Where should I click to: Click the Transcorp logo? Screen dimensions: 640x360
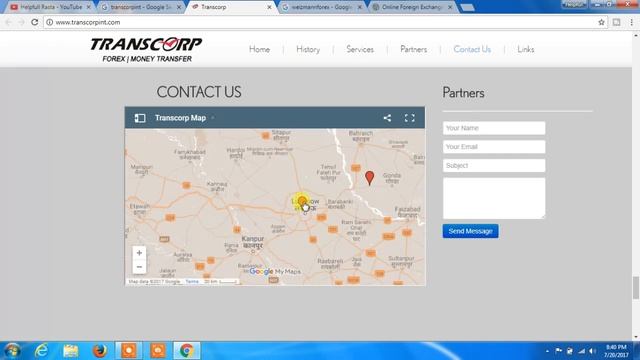(146, 50)
